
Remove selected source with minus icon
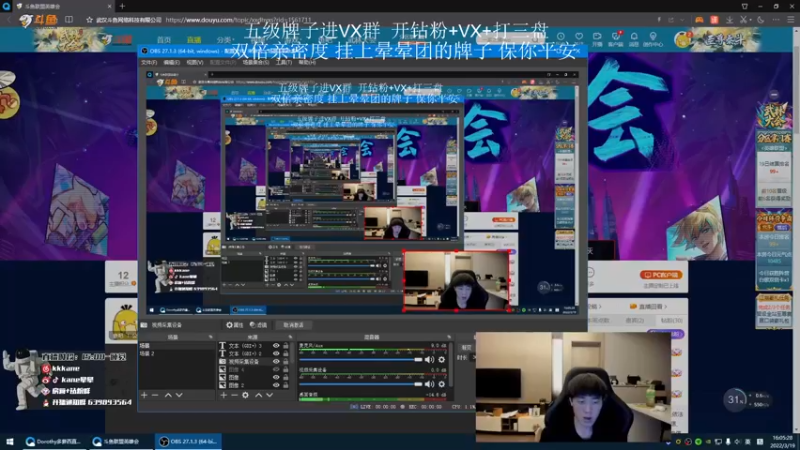click(234, 395)
